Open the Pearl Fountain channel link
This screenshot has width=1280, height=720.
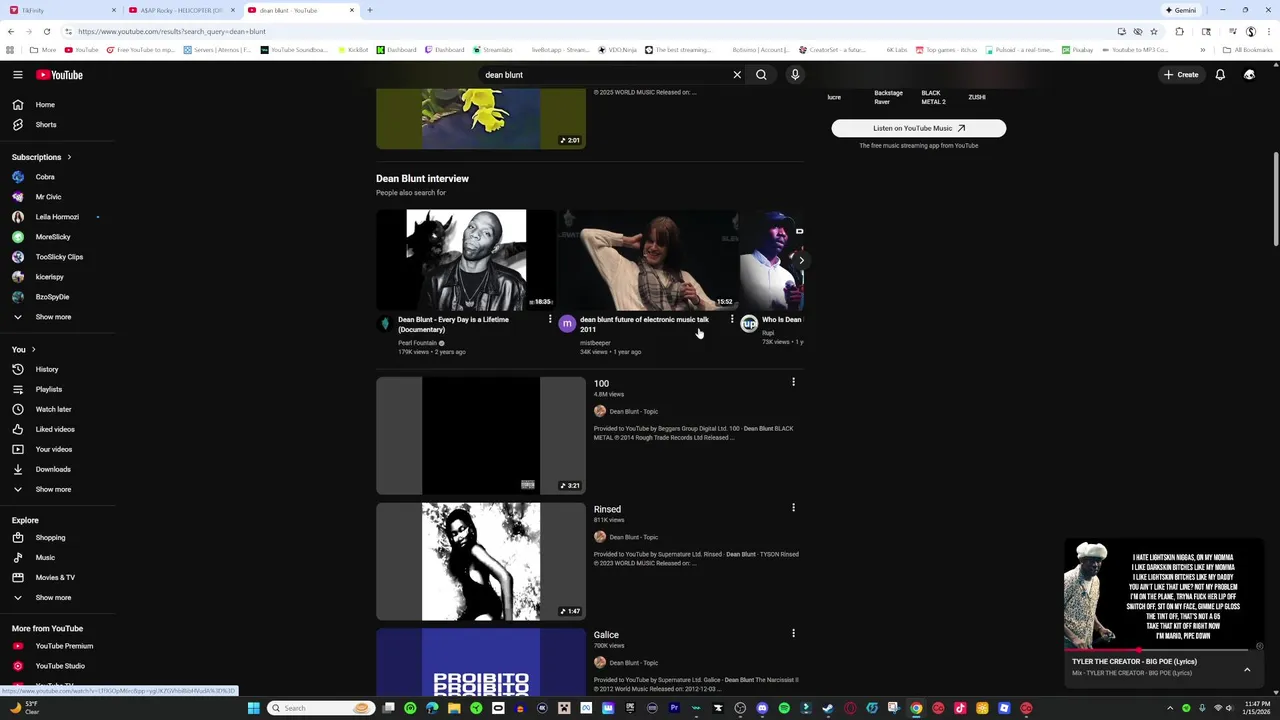tap(417, 343)
